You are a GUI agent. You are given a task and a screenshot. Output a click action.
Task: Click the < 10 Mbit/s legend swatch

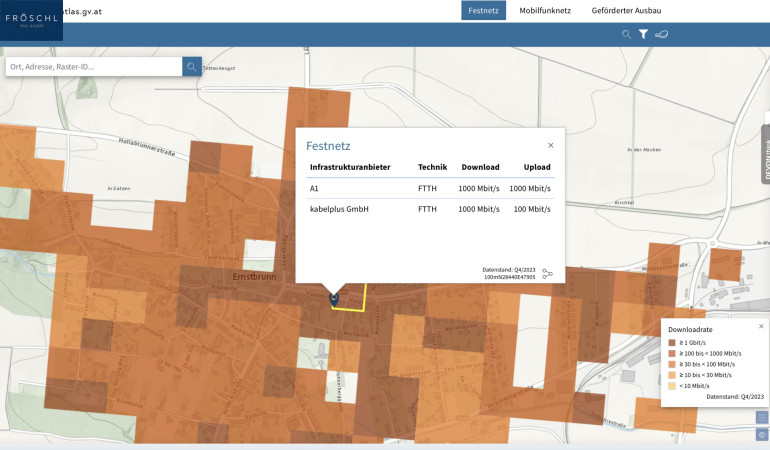(672, 385)
